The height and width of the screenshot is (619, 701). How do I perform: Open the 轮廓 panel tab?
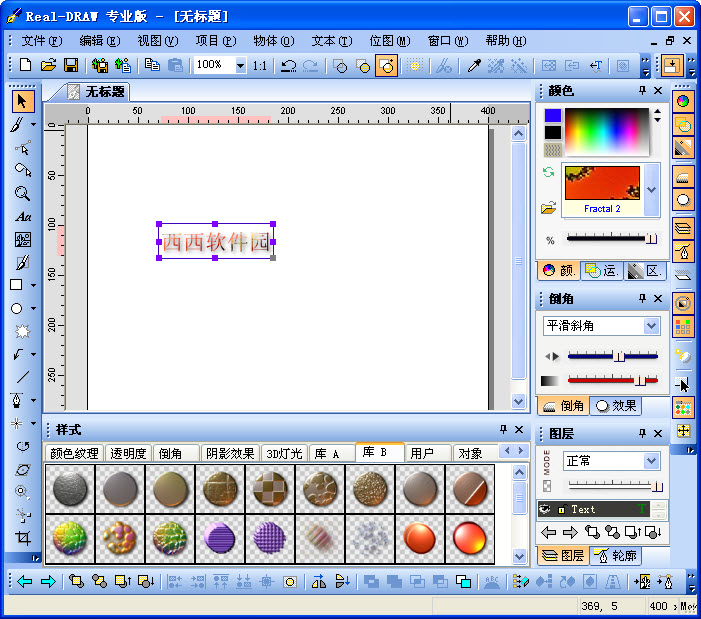[616, 556]
